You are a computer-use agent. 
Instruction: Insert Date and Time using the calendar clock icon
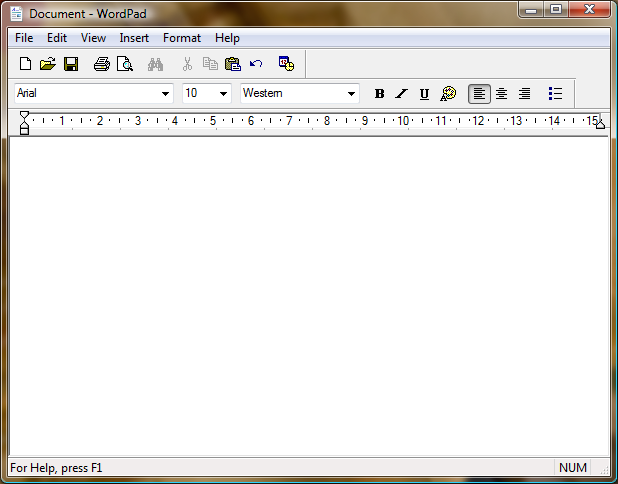[287, 63]
